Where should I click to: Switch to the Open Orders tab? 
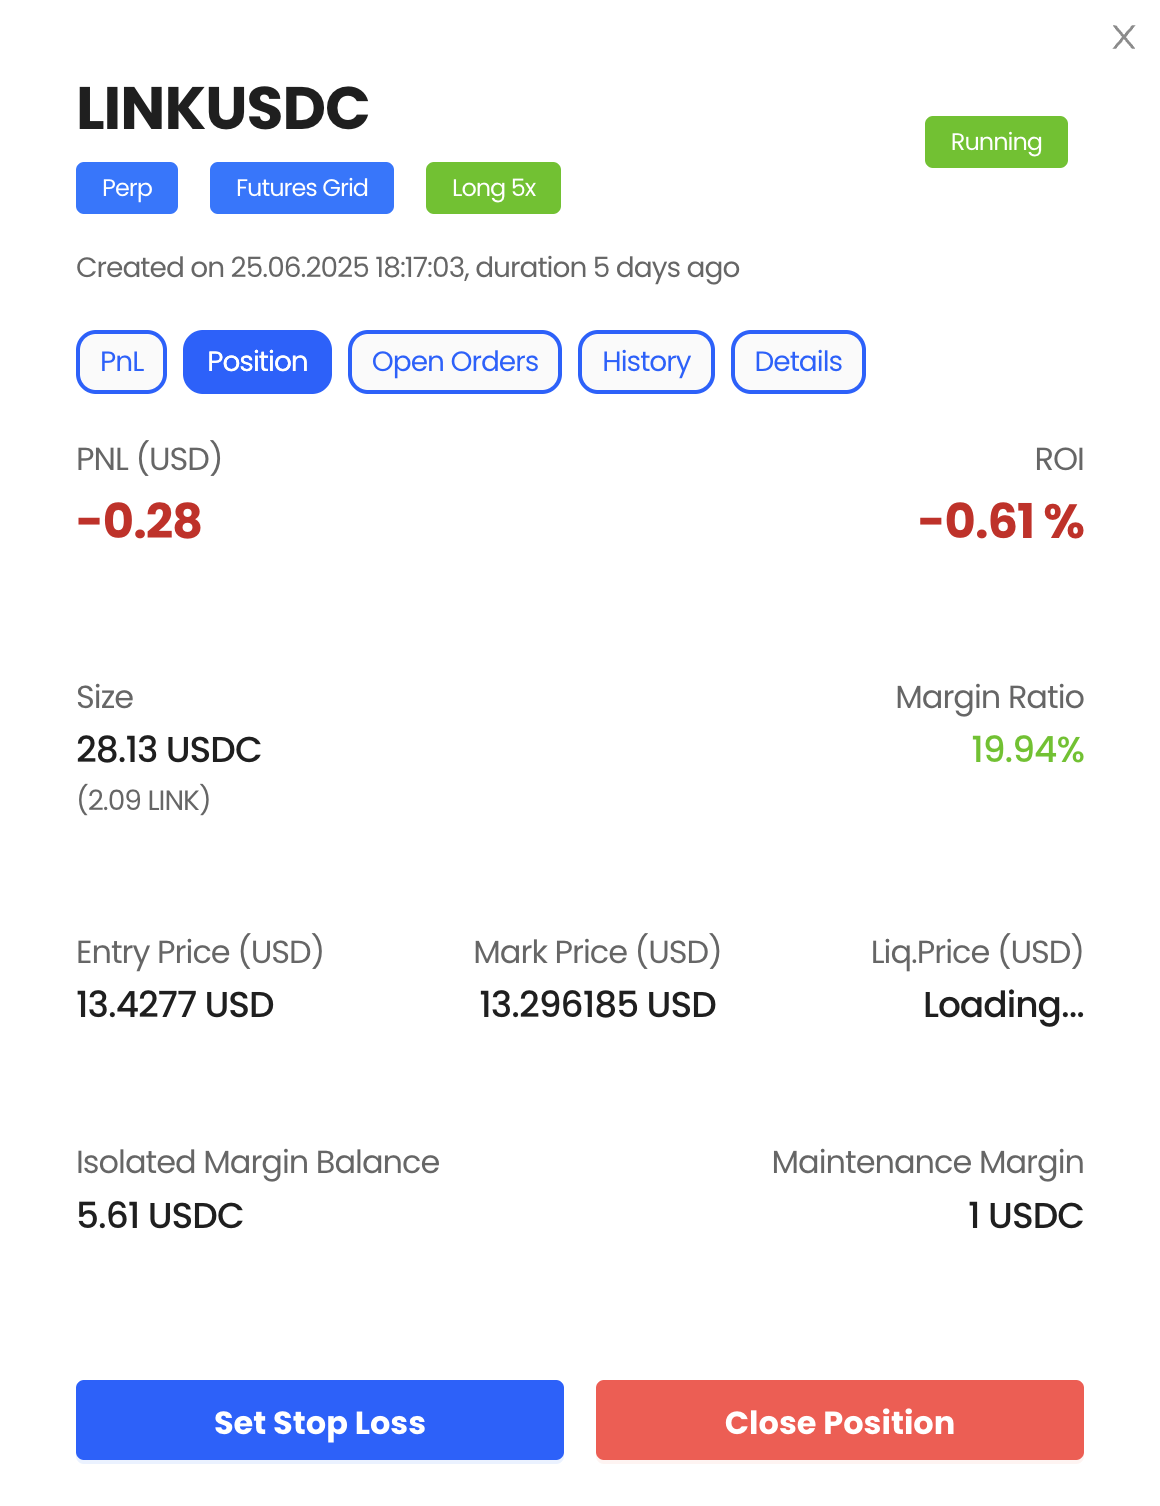tap(455, 362)
